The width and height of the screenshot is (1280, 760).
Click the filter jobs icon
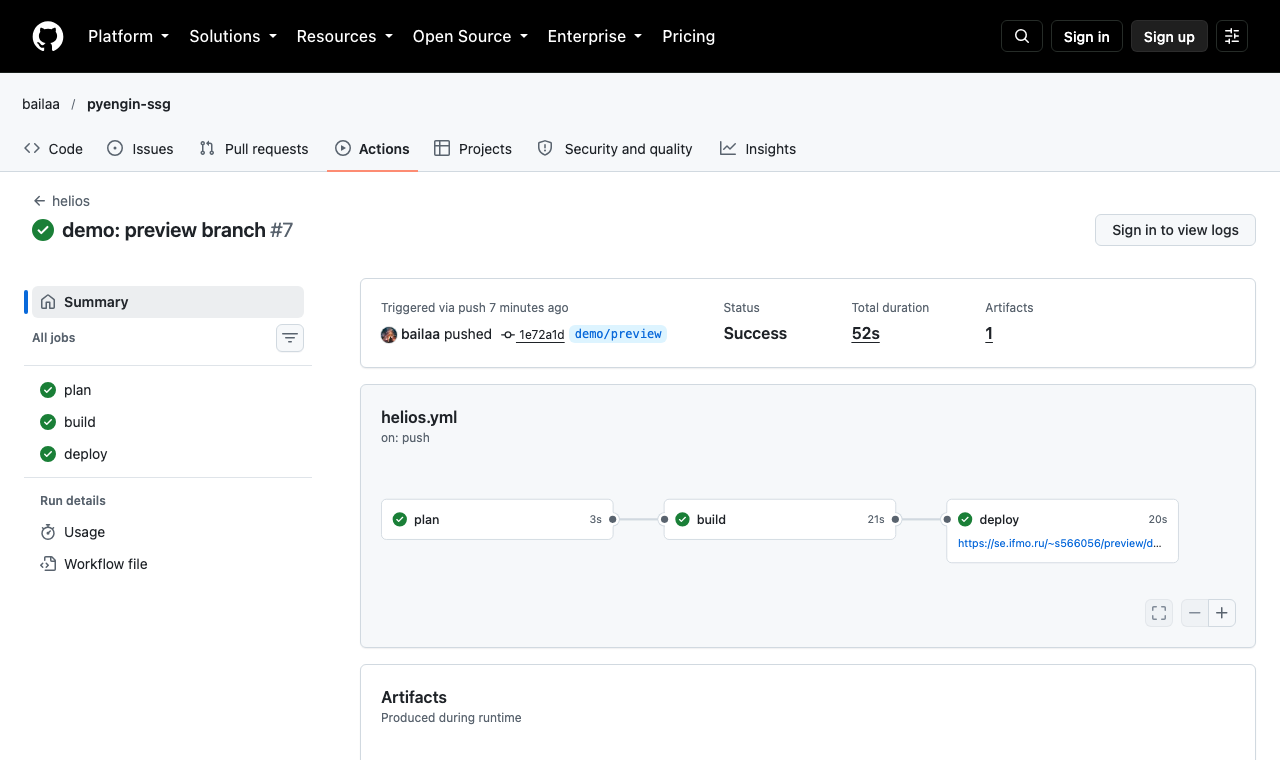point(290,338)
